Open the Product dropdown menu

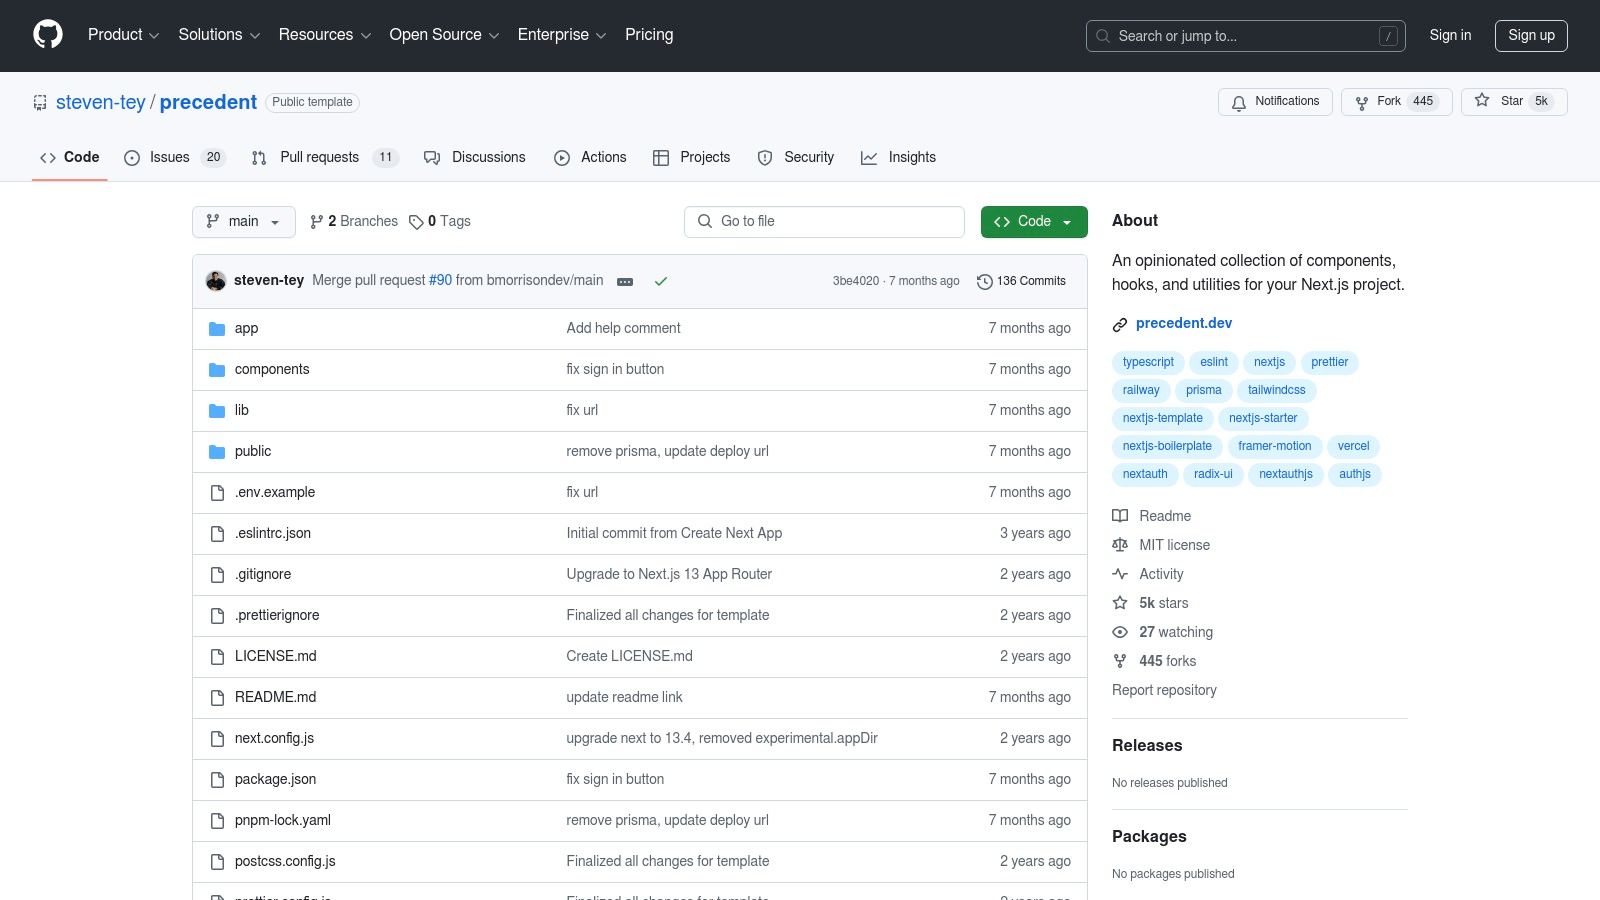point(123,35)
